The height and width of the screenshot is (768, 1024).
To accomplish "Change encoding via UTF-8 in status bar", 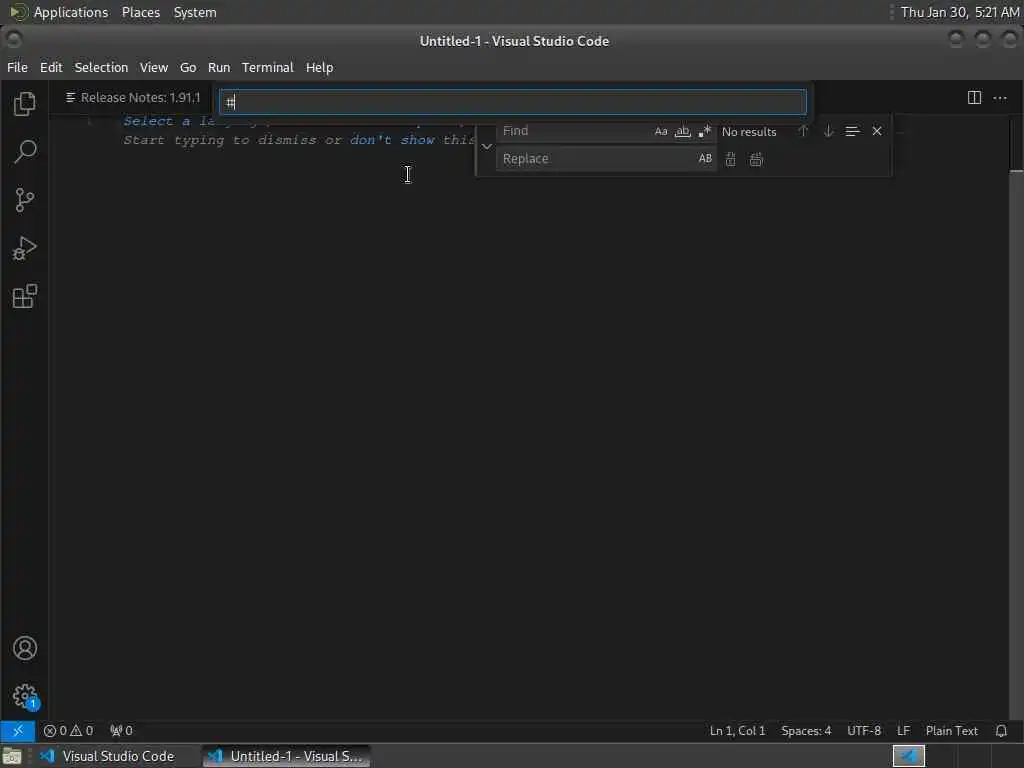I will [863, 731].
